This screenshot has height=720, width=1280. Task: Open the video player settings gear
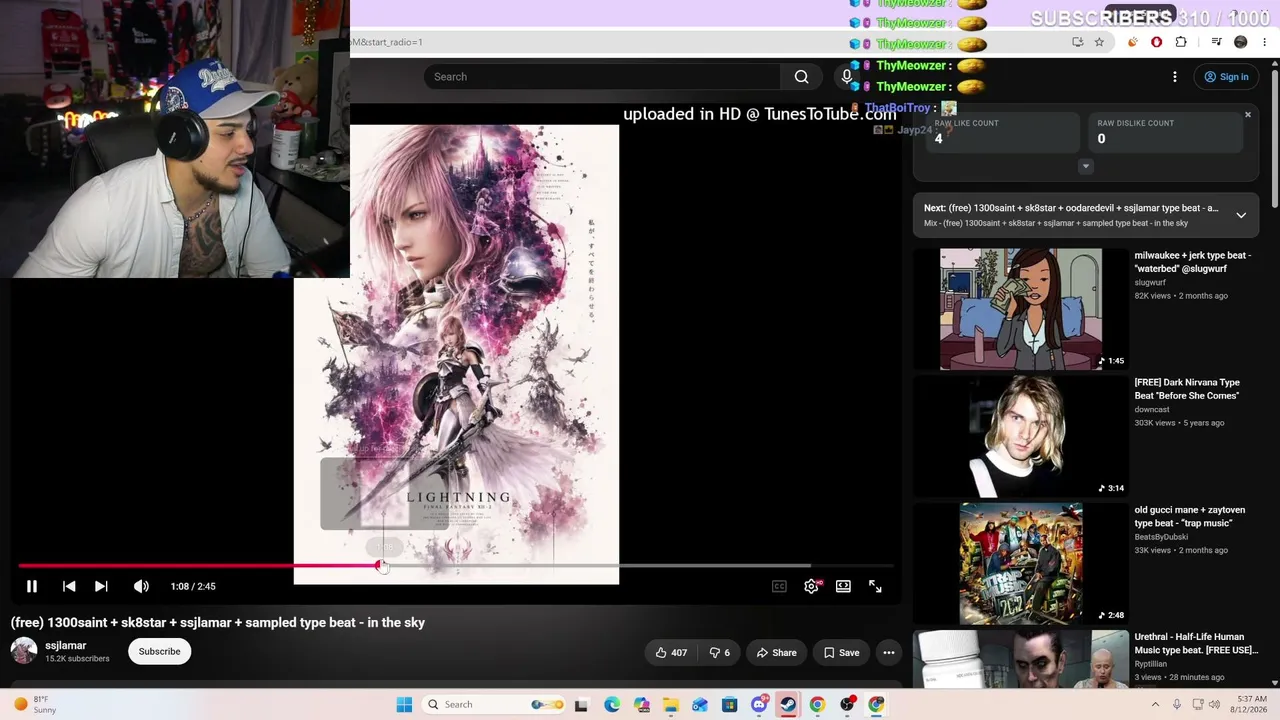pyautogui.click(x=811, y=587)
